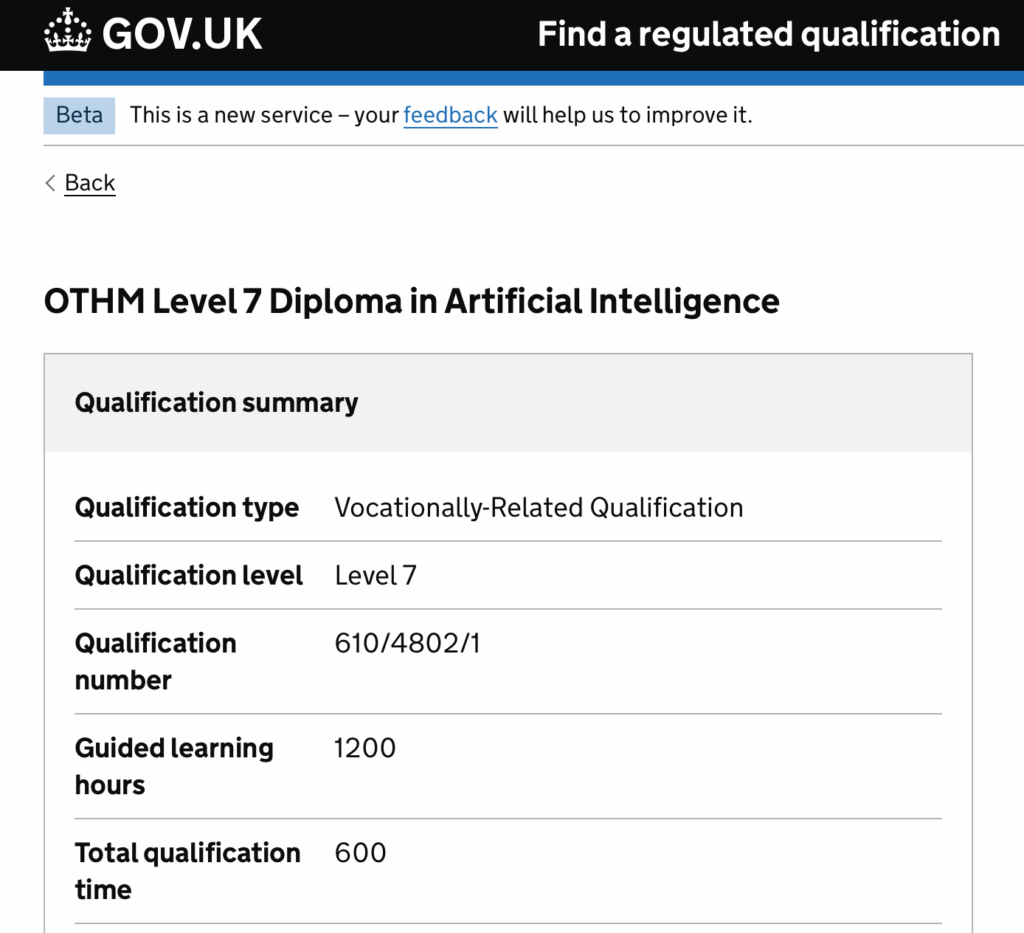This screenshot has width=1024, height=933.
Task: Click the 1200 guided learning hours value
Action: (x=365, y=748)
